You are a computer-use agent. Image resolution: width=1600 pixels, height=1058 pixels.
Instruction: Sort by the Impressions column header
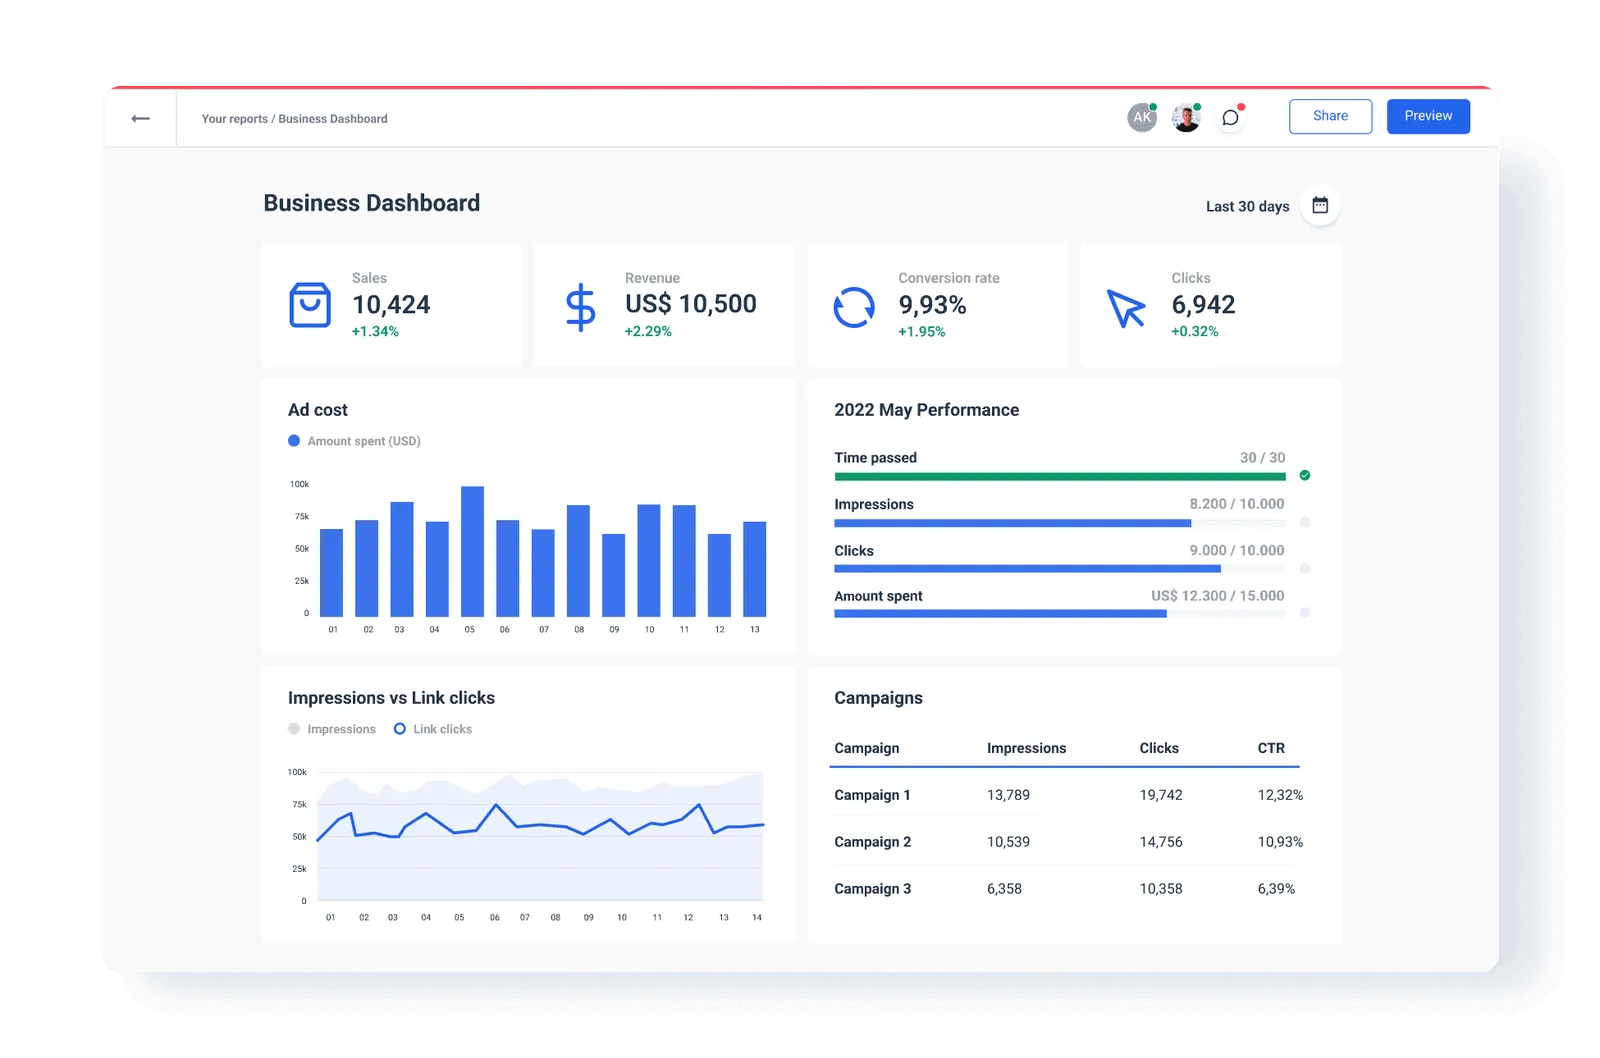pyautogui.click(x=1026, y=748)
